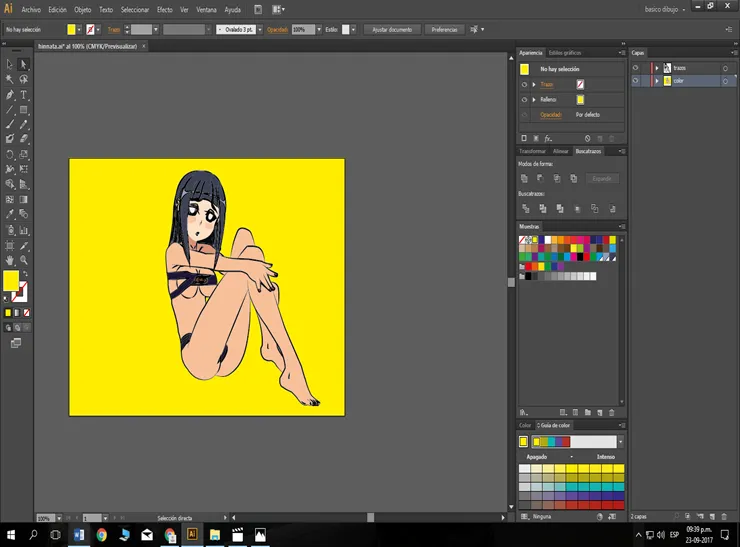Select the Eyedropper tool

click(9, 214)
